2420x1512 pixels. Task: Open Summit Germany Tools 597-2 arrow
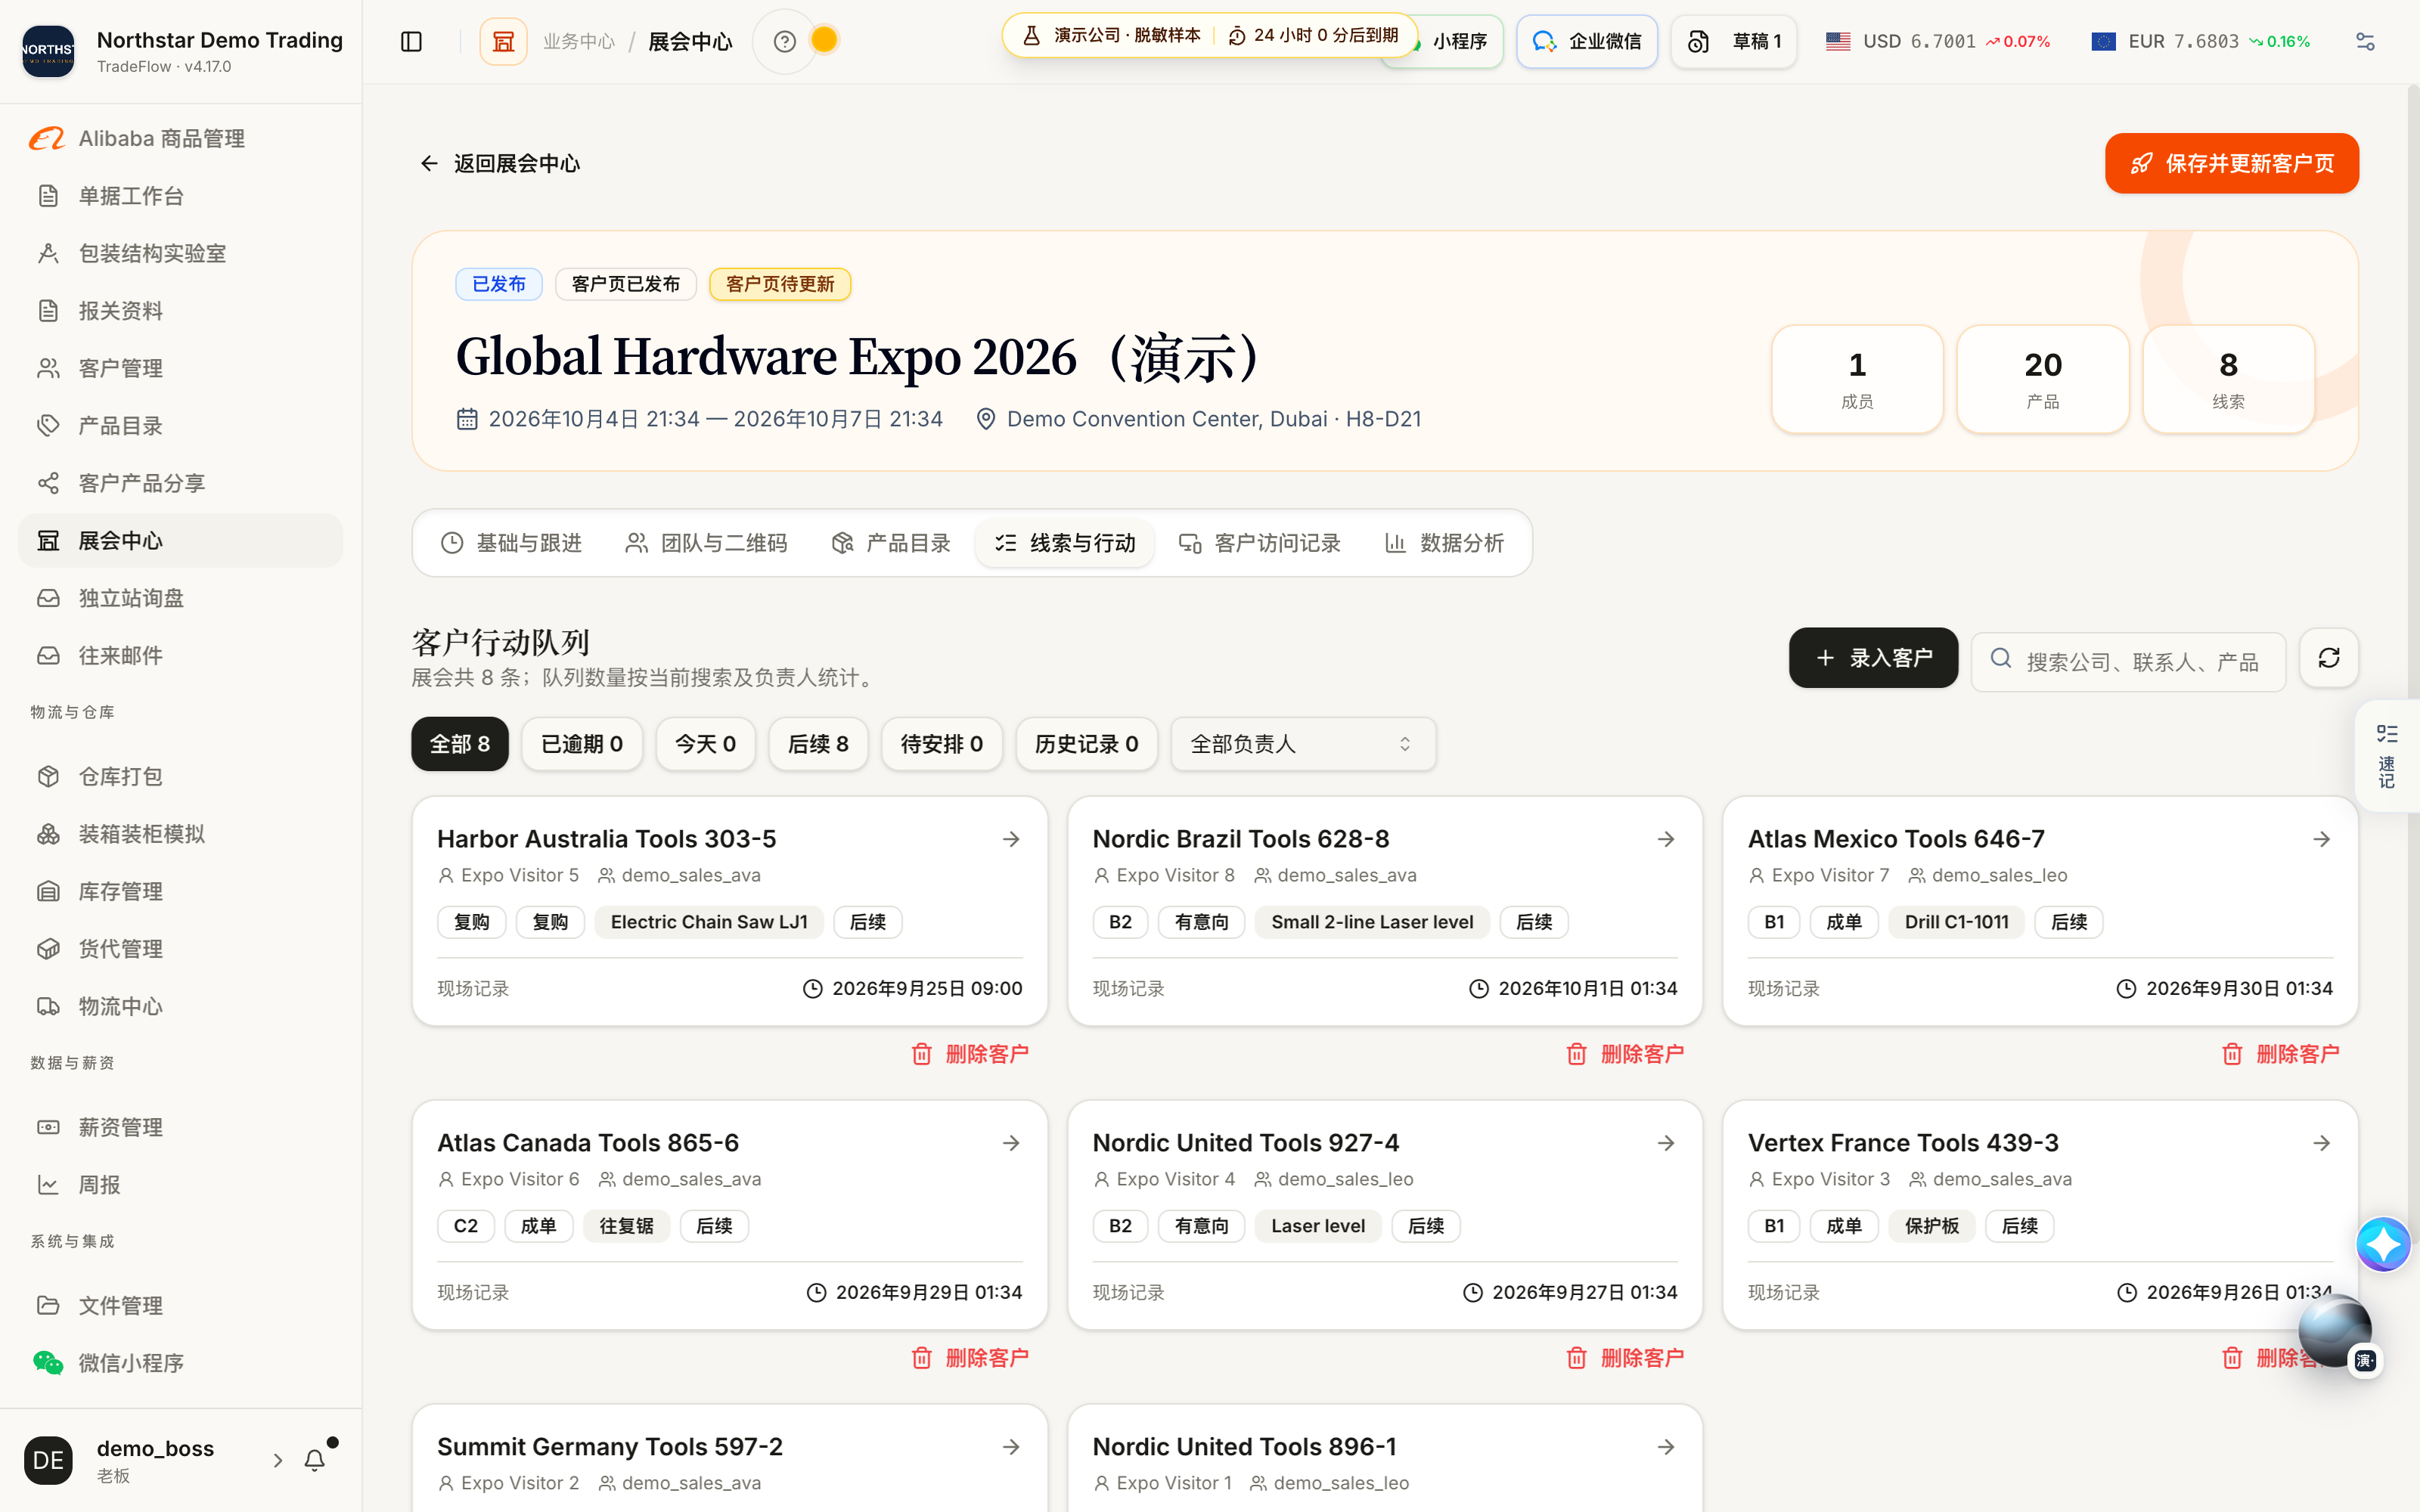(1011, 1447)
